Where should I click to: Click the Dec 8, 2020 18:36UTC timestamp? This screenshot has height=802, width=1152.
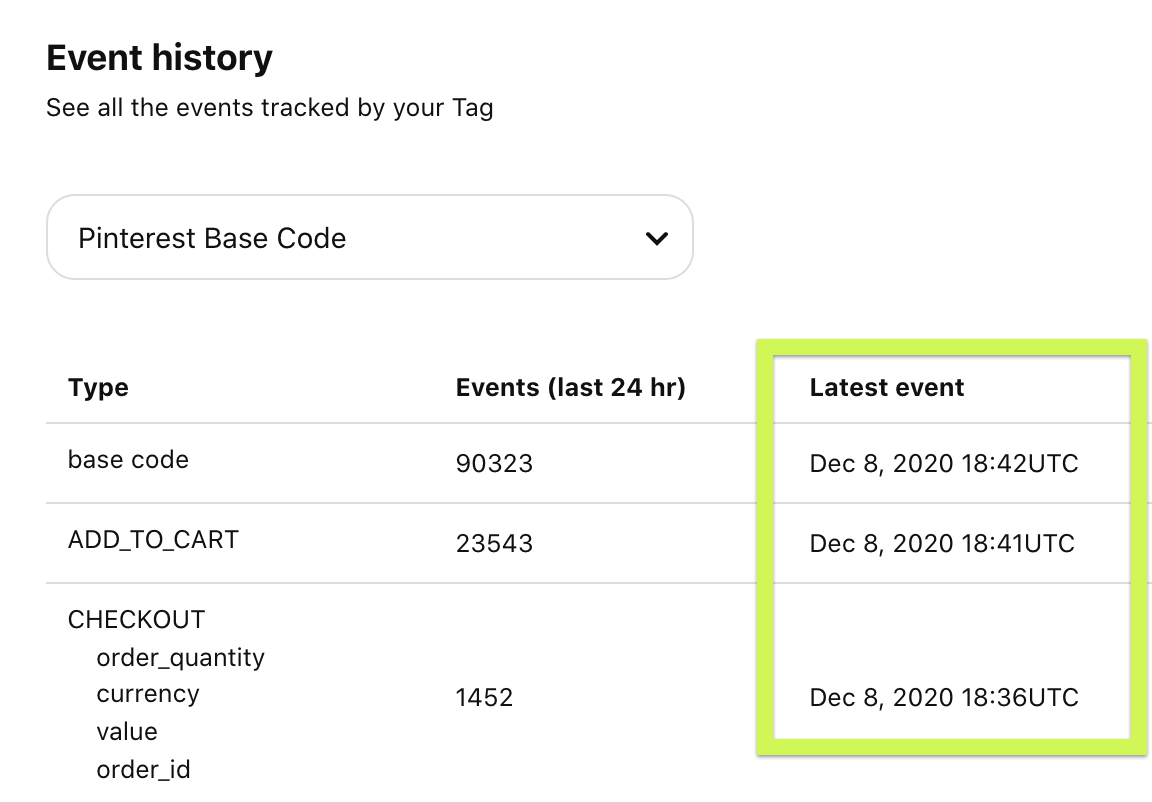click(943, 698)
